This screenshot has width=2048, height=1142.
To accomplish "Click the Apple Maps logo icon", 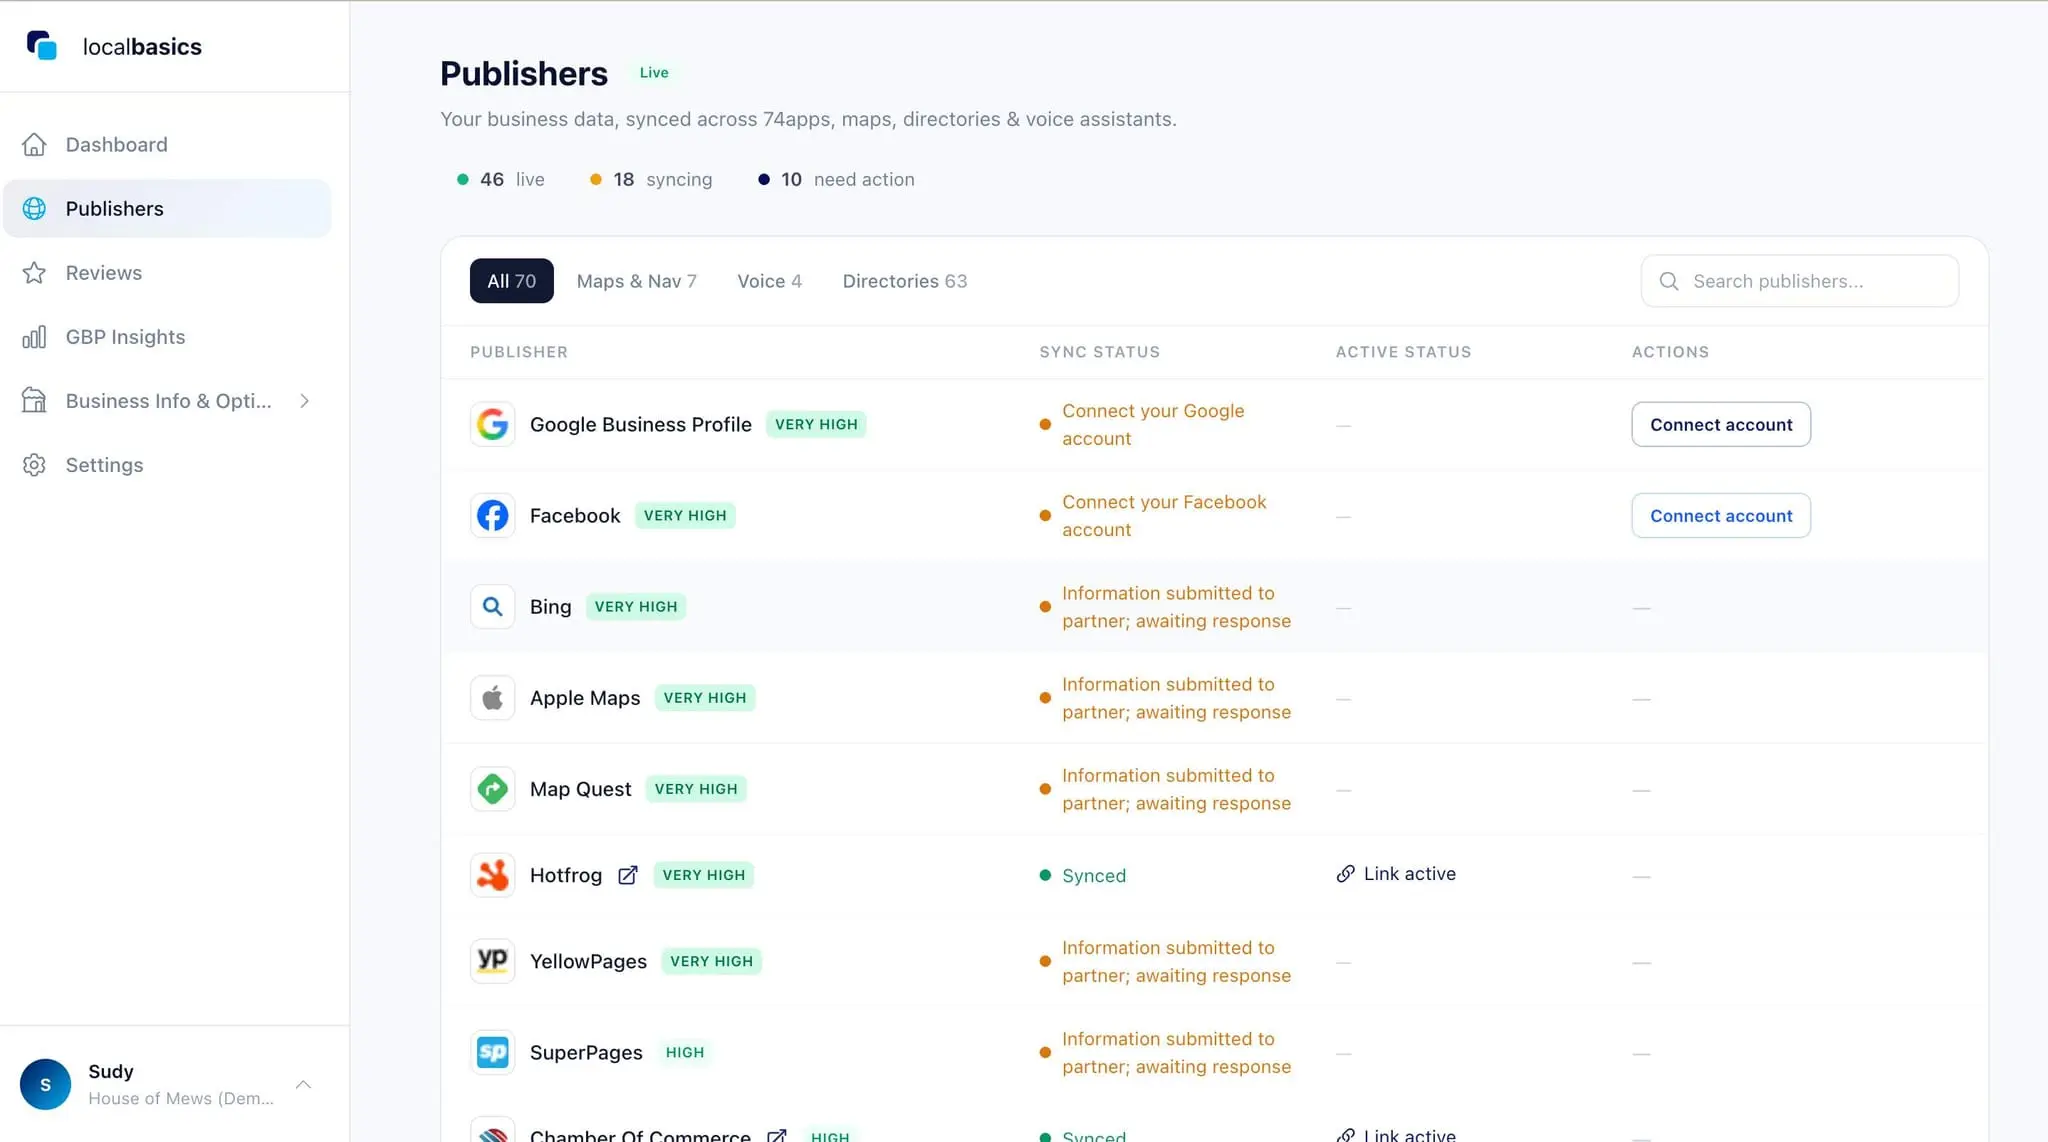I will pos(493,697).
